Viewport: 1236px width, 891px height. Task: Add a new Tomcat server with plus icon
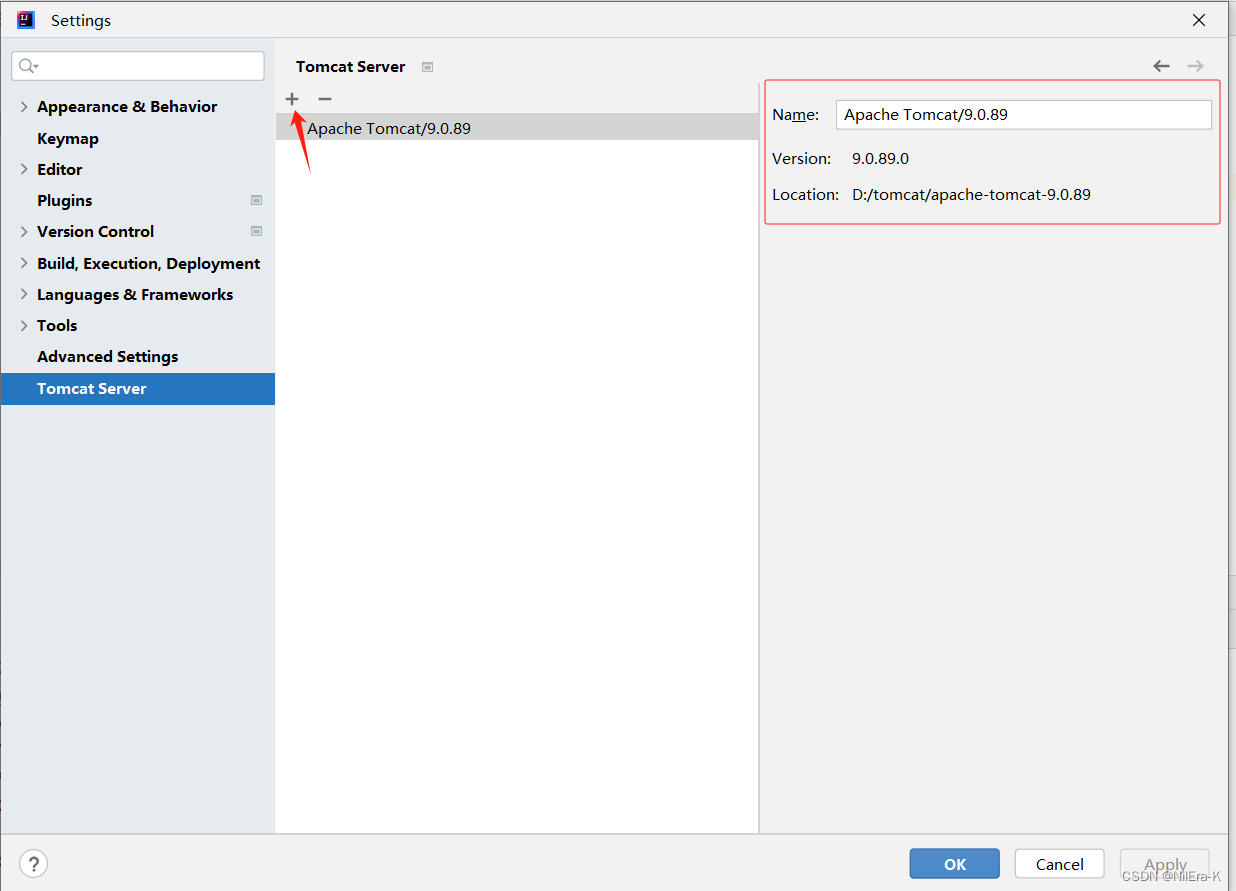(292, 99)
